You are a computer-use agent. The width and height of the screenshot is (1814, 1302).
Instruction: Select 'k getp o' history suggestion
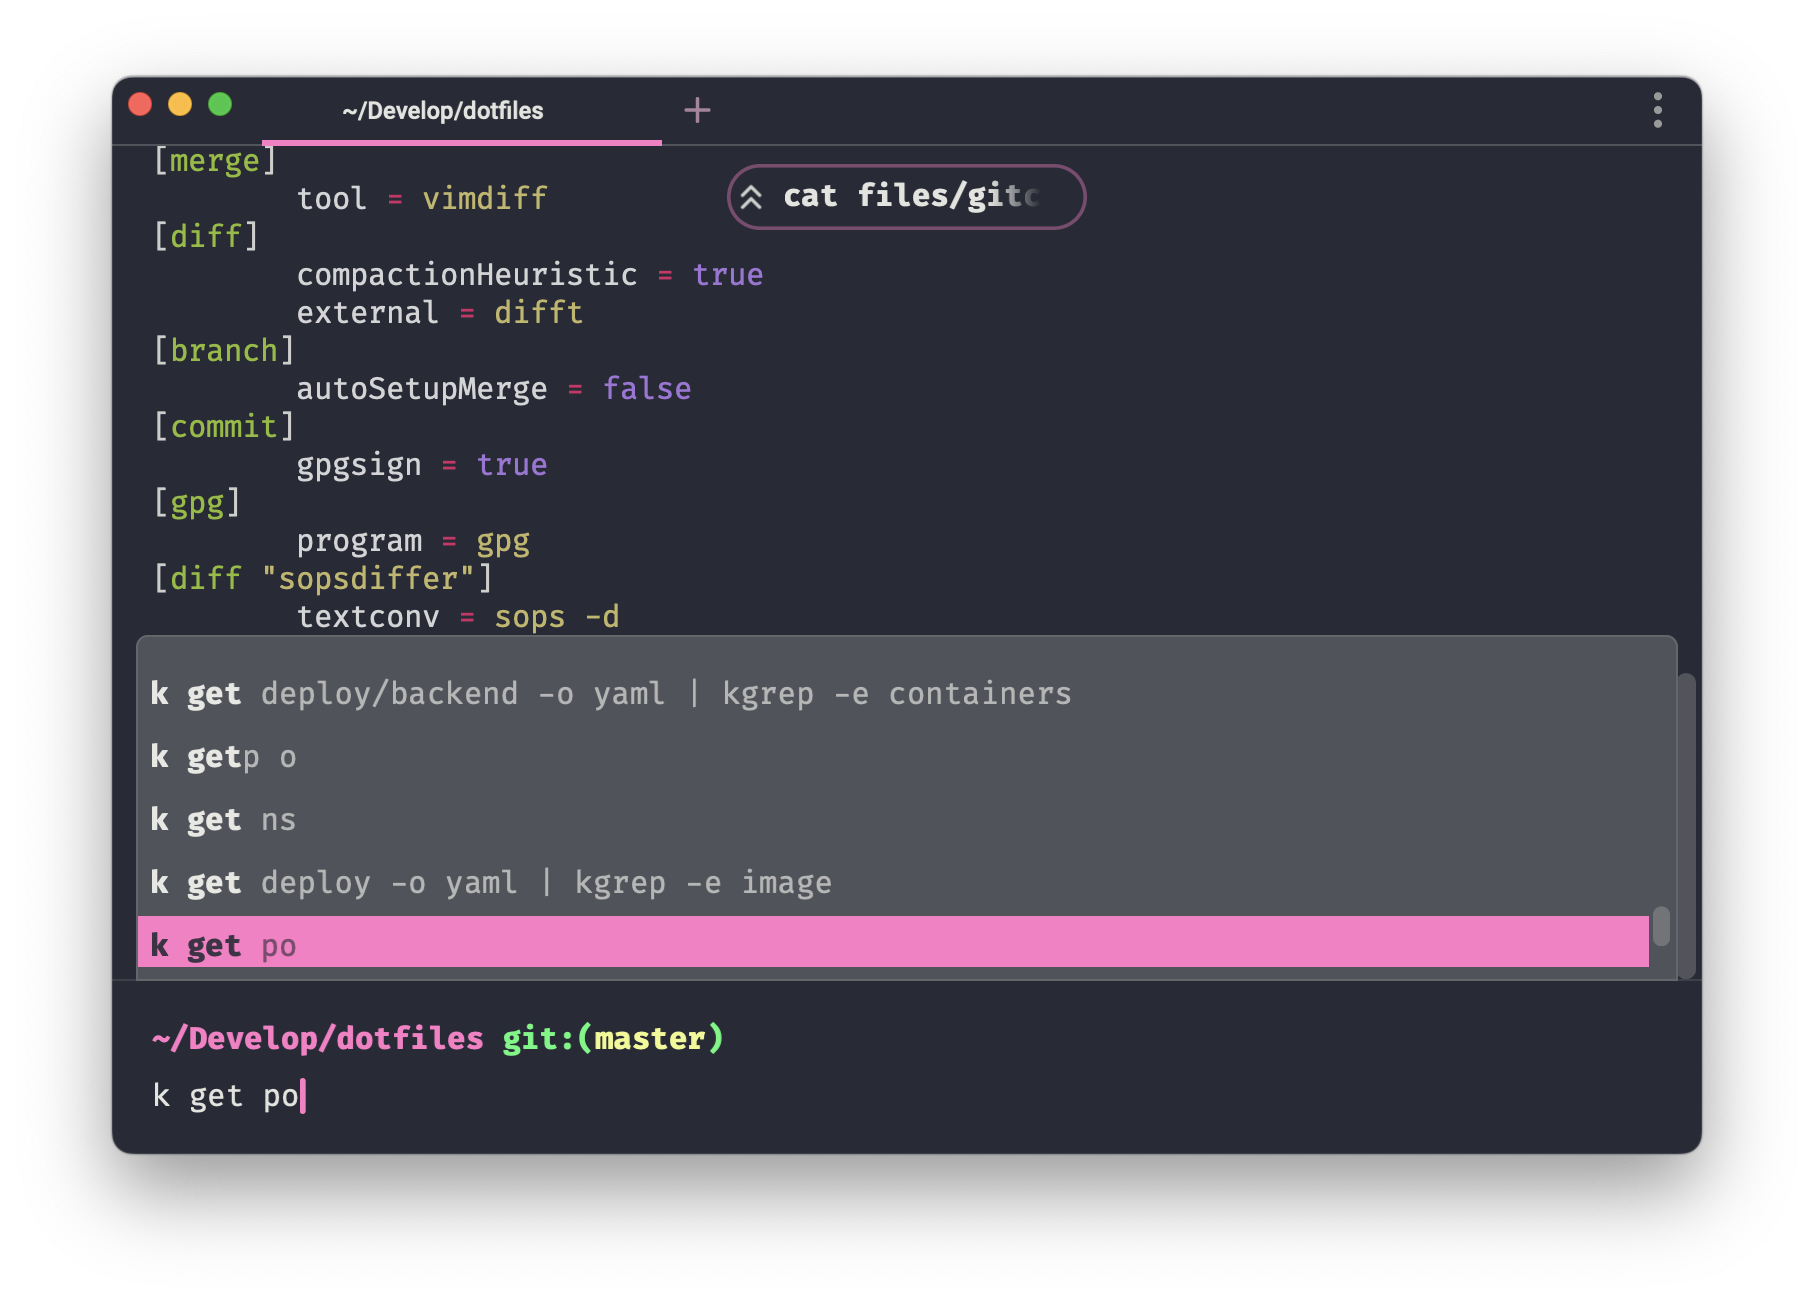point(893,757)
